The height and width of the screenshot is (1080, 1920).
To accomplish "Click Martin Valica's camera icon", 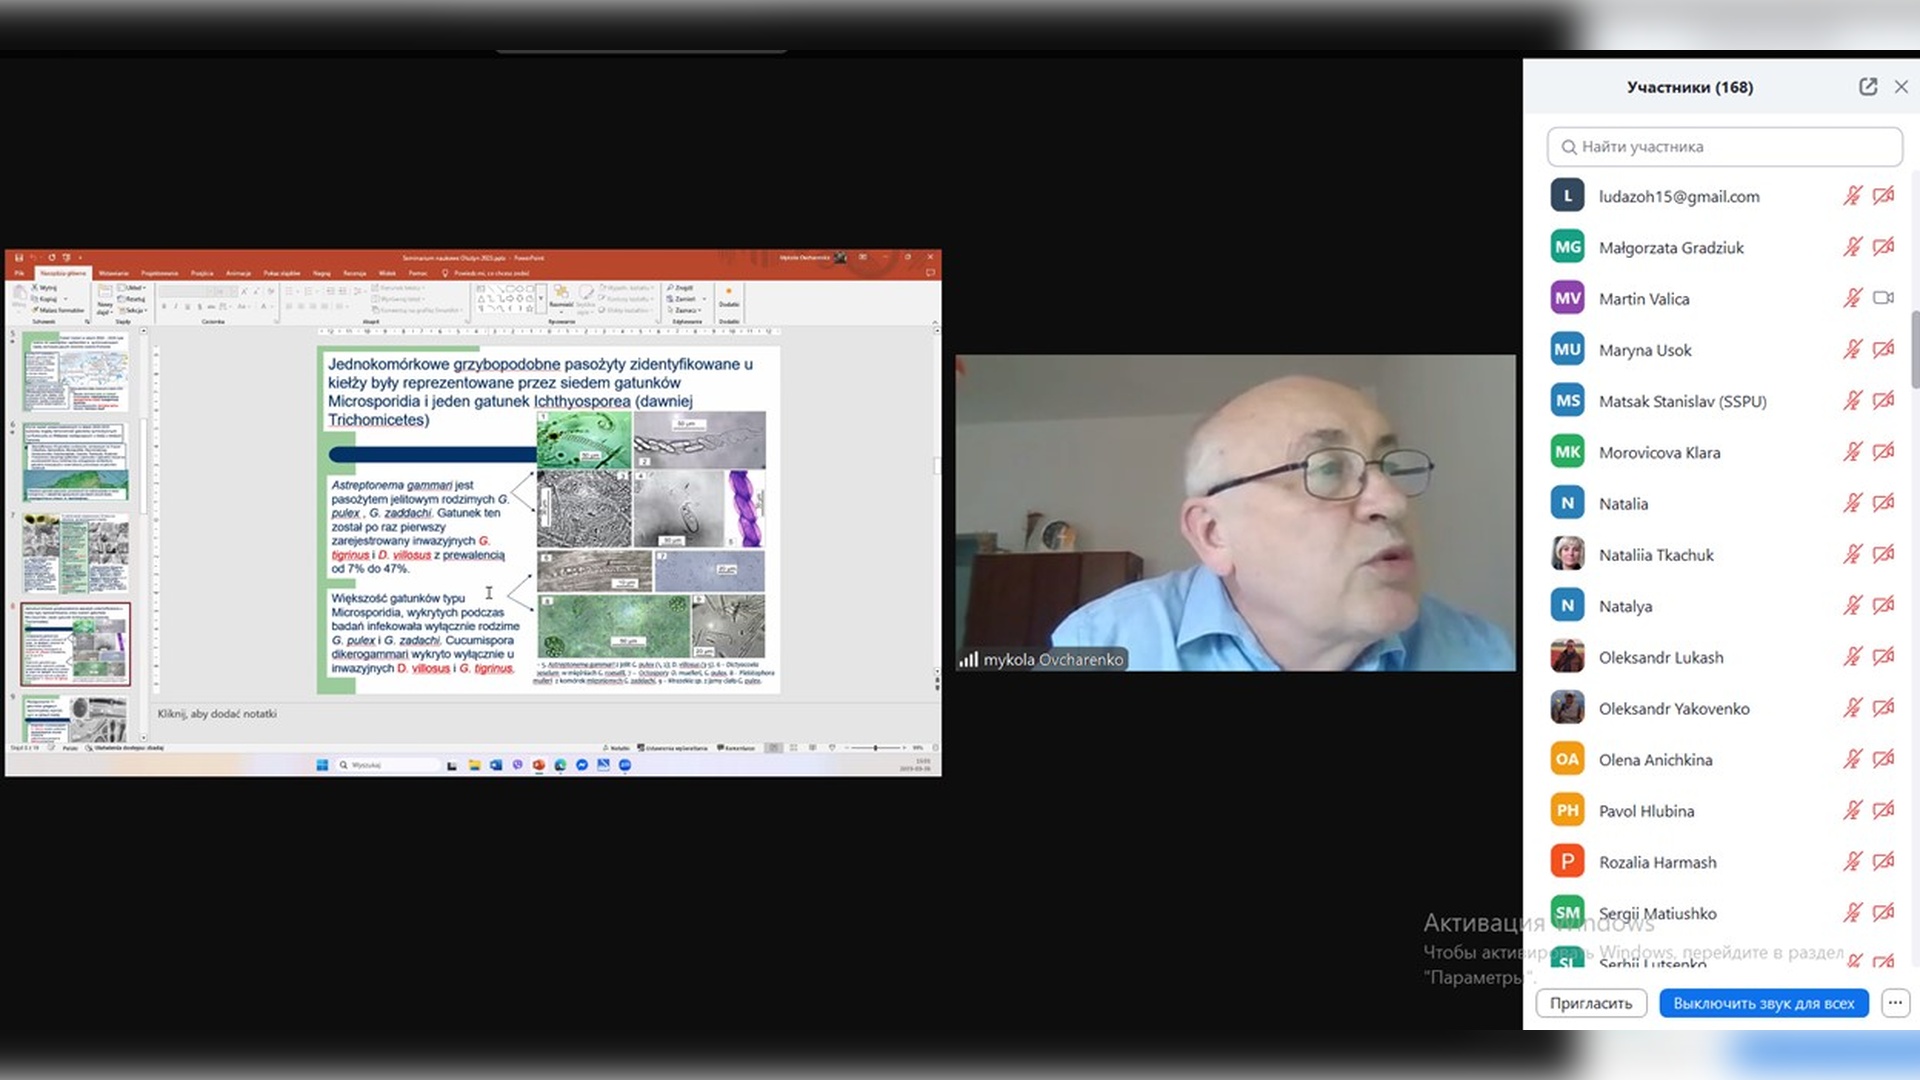I will (1883, 298).
